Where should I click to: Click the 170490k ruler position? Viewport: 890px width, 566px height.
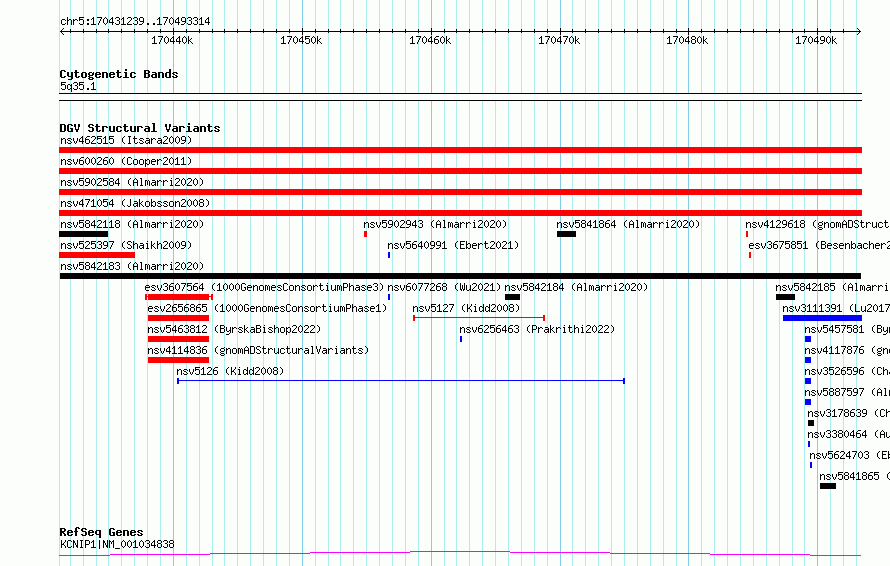(x=816, y=40)
